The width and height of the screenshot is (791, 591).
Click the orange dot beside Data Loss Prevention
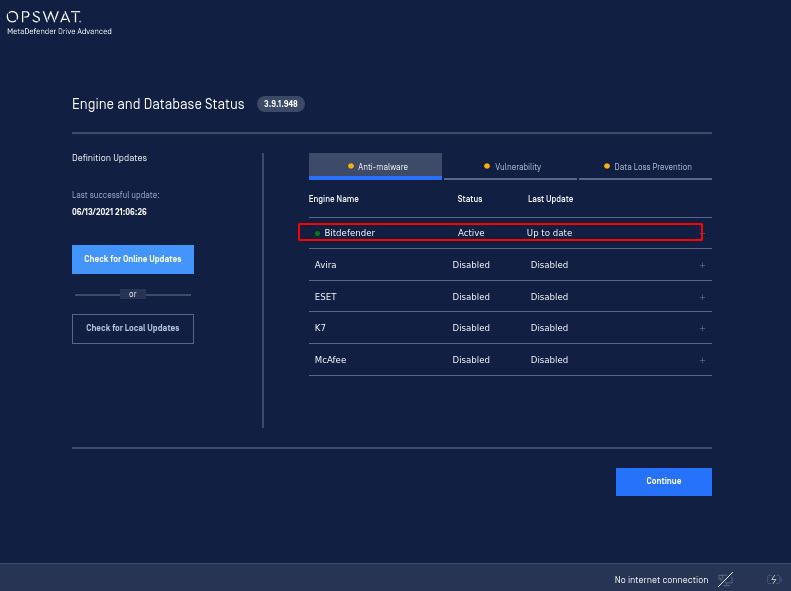607,166
